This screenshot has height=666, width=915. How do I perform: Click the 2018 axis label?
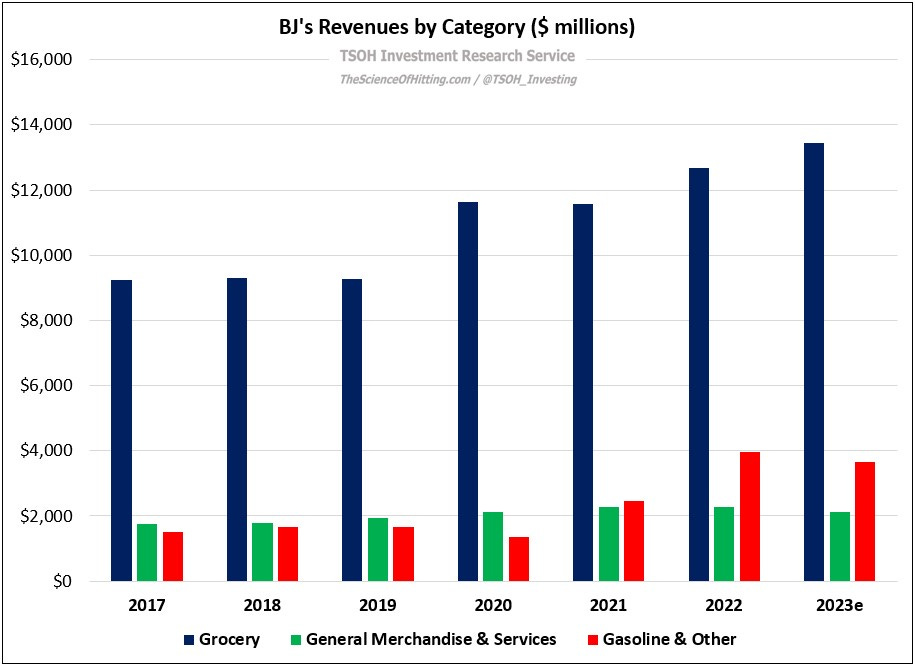coord(262,605)
